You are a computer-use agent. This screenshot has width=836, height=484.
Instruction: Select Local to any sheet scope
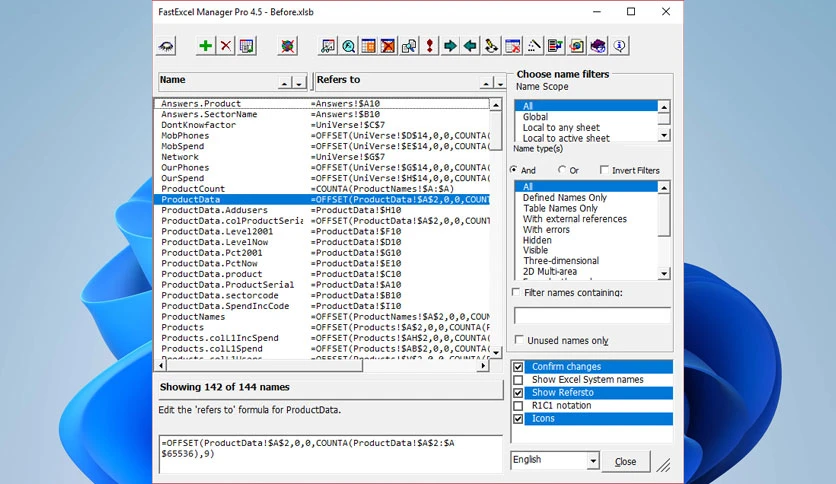click(x=561, y=127)
